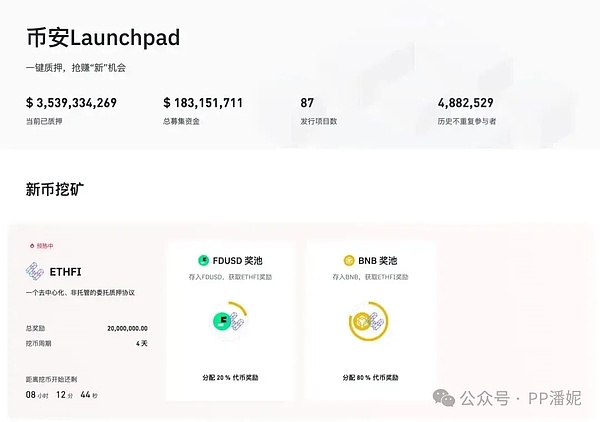Viewport: 600px width, 422px height.
Task: Click the WeChat icon in the watermark
Action: click(444, 399)
